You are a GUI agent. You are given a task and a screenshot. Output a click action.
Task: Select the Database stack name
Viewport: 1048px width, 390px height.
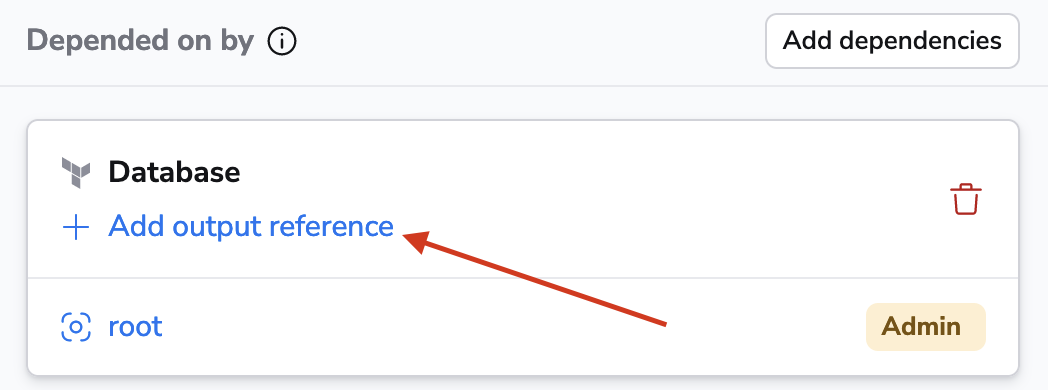pos(174,173)
